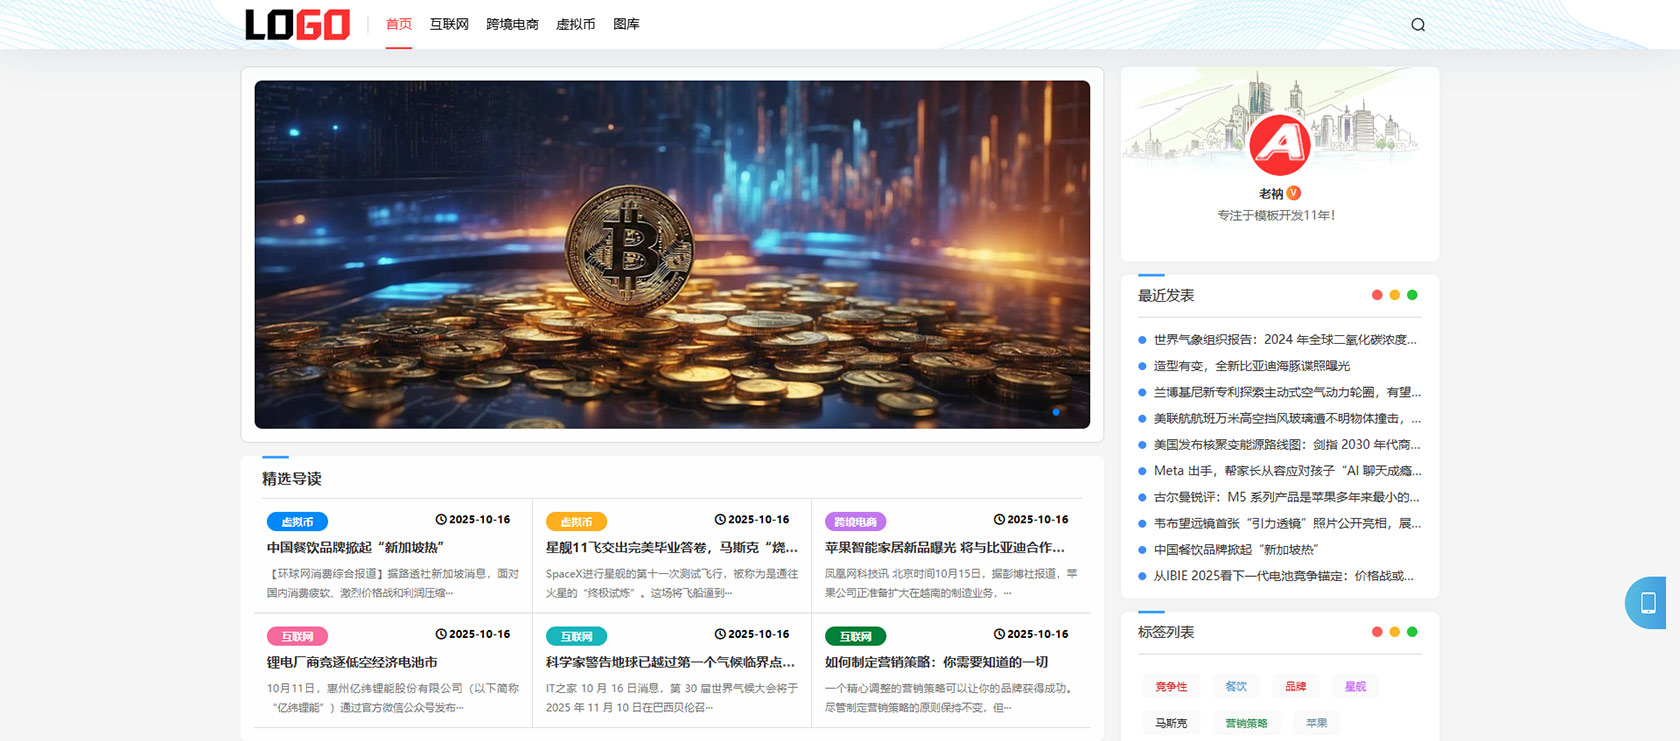Click the bitcoin banner image
This screenshot has width=1680, height=741.
[x=672, y=255]
